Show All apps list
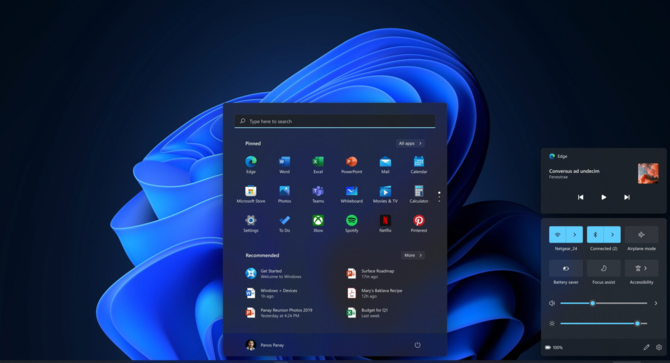This screenshot has height=363, width=670. [x=410, y=143]
